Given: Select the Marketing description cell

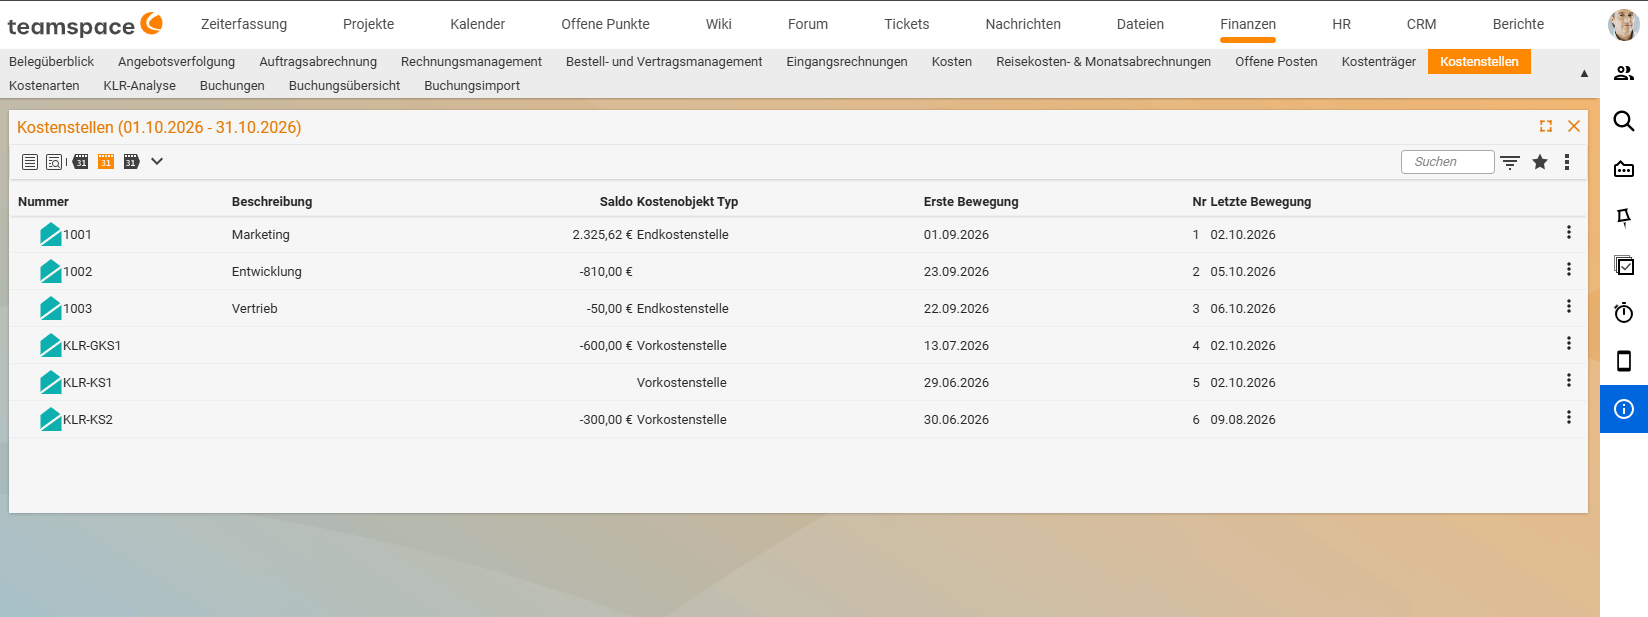Looking at the screenshot, I should 261,235.
